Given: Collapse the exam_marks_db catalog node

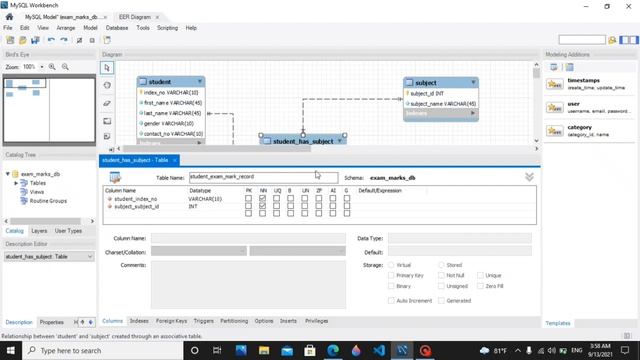Looking at the screenshot, I should [8, 174].
